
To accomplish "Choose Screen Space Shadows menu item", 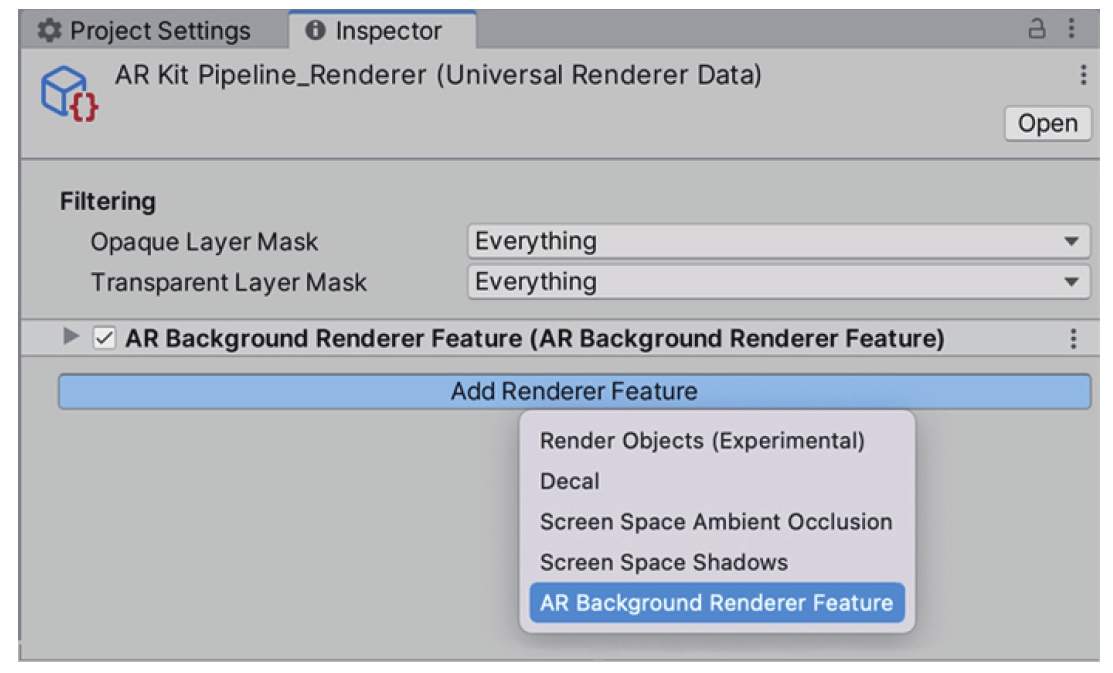I will (x=717, y=562).
